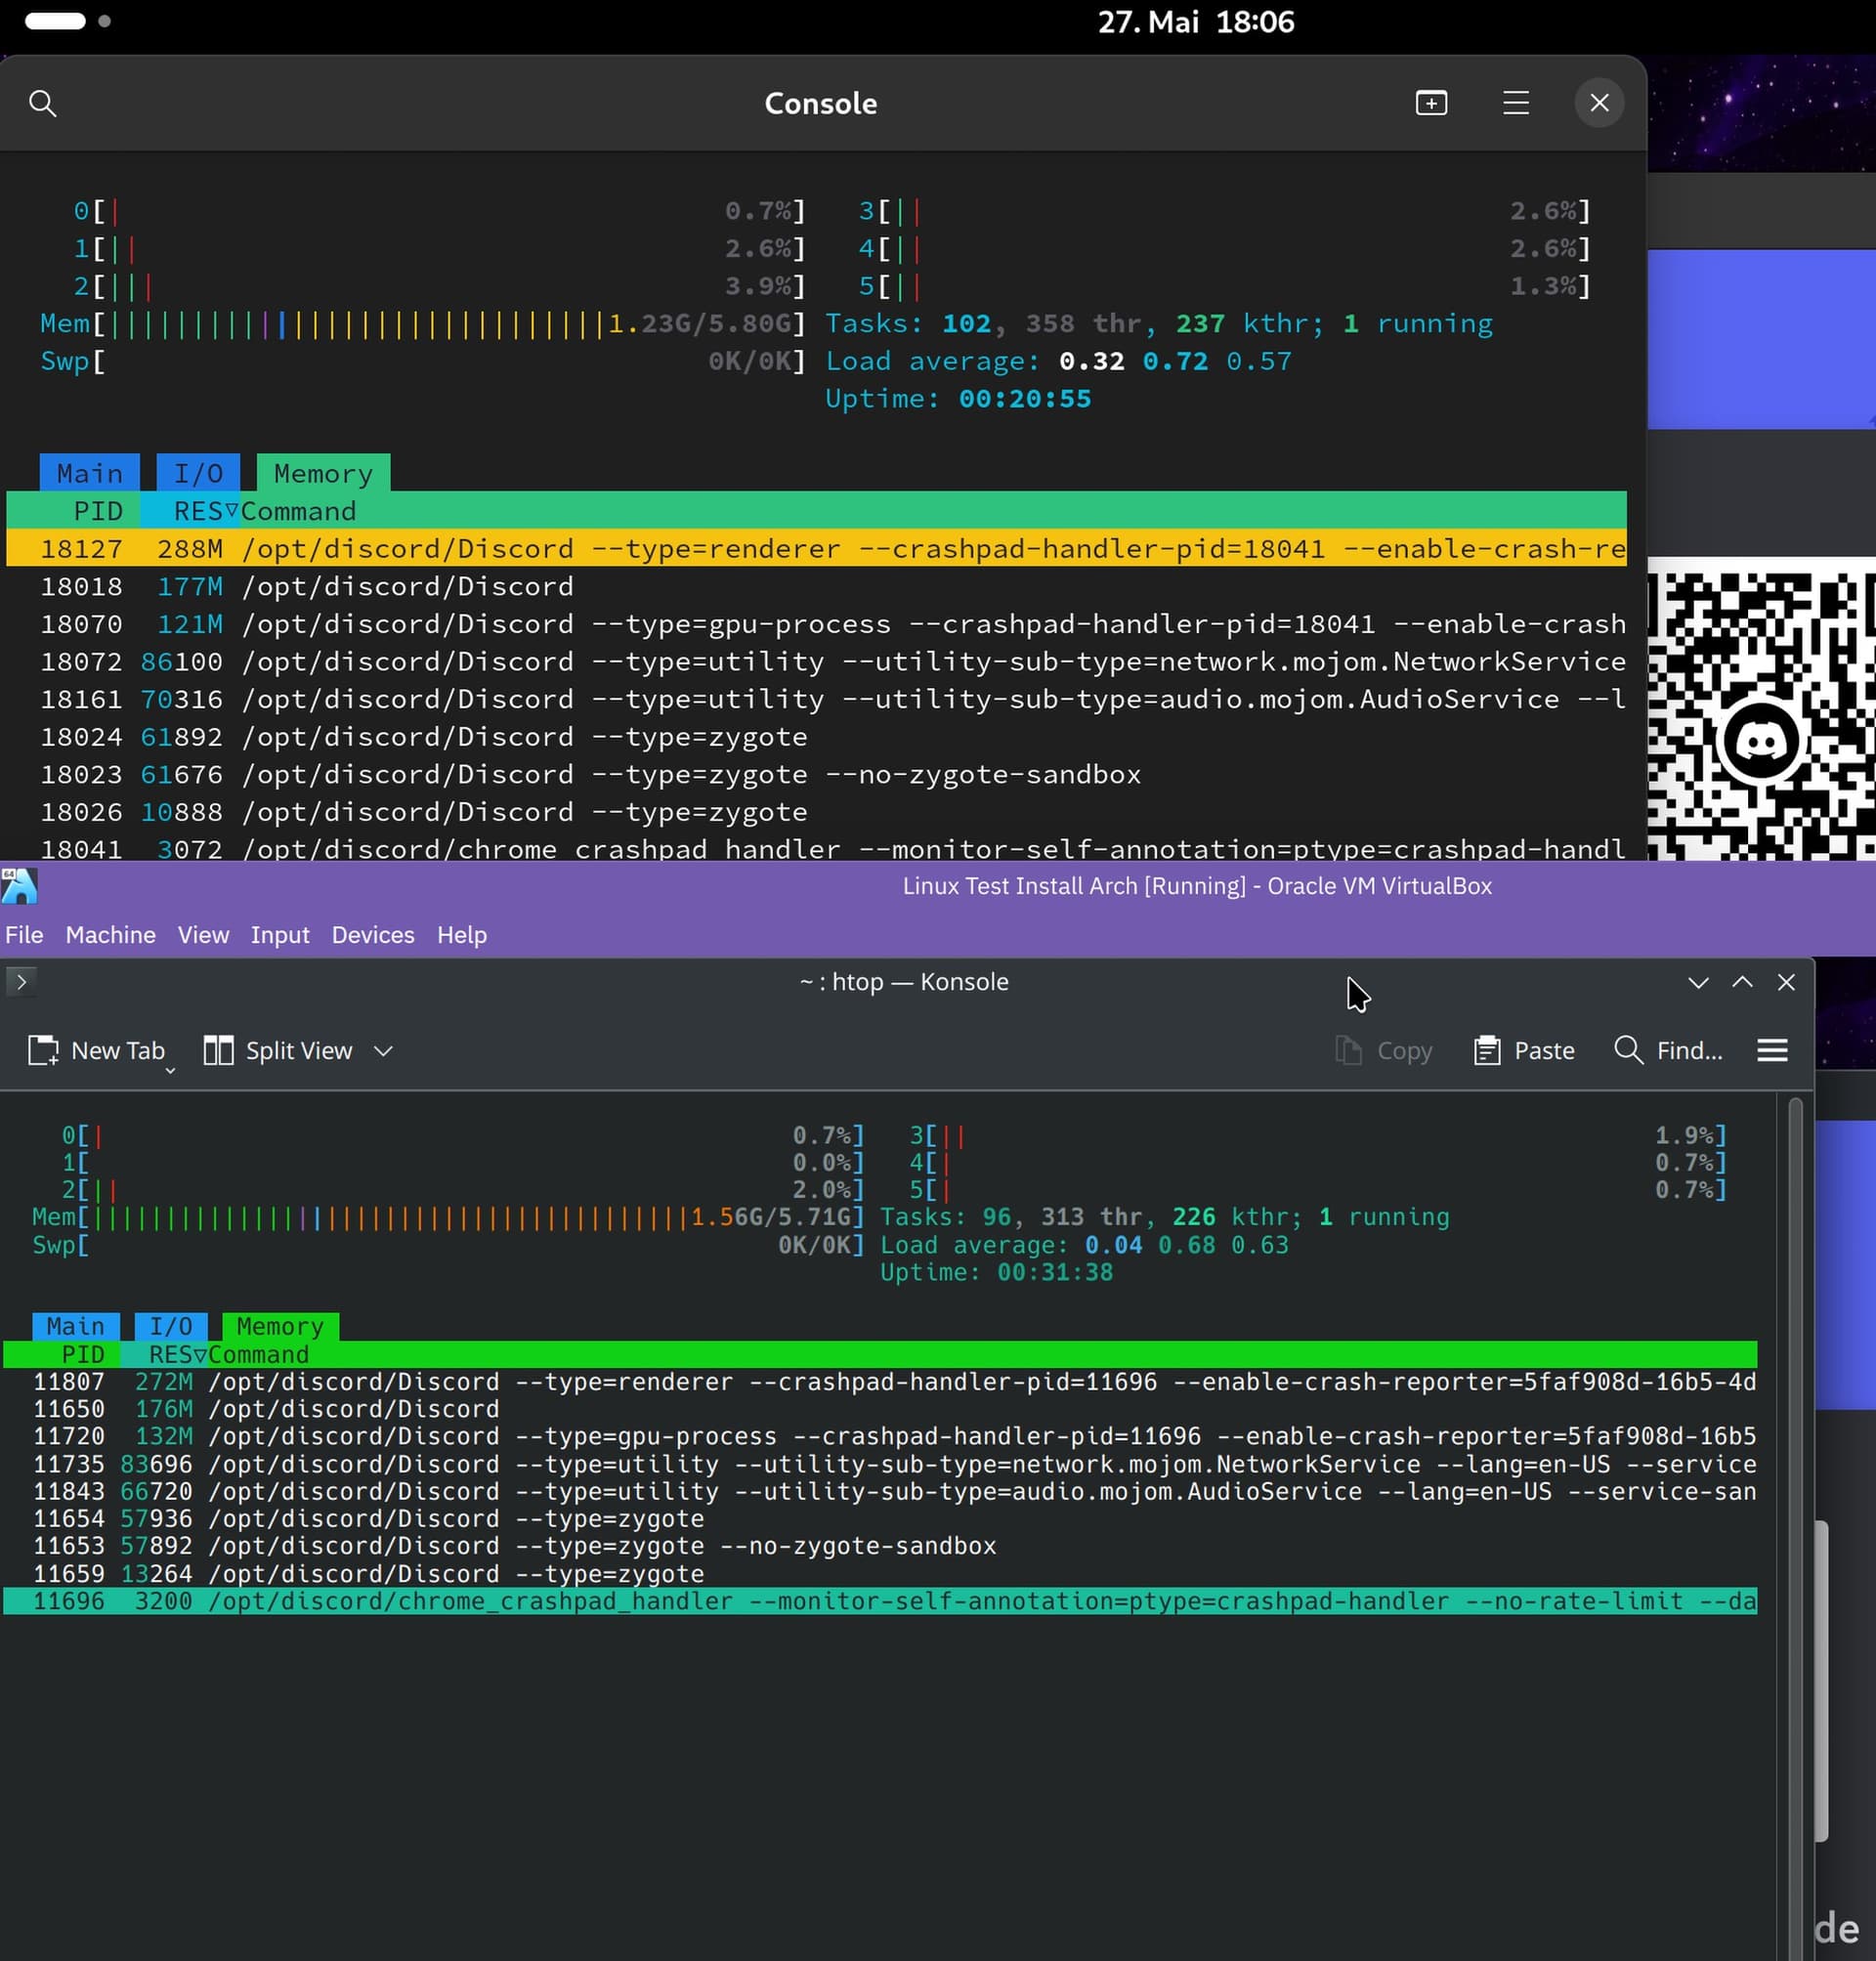This screenshot has width=1876, height=1961.
Task: Click the Discord QR code image
Action: point(1761,708)
